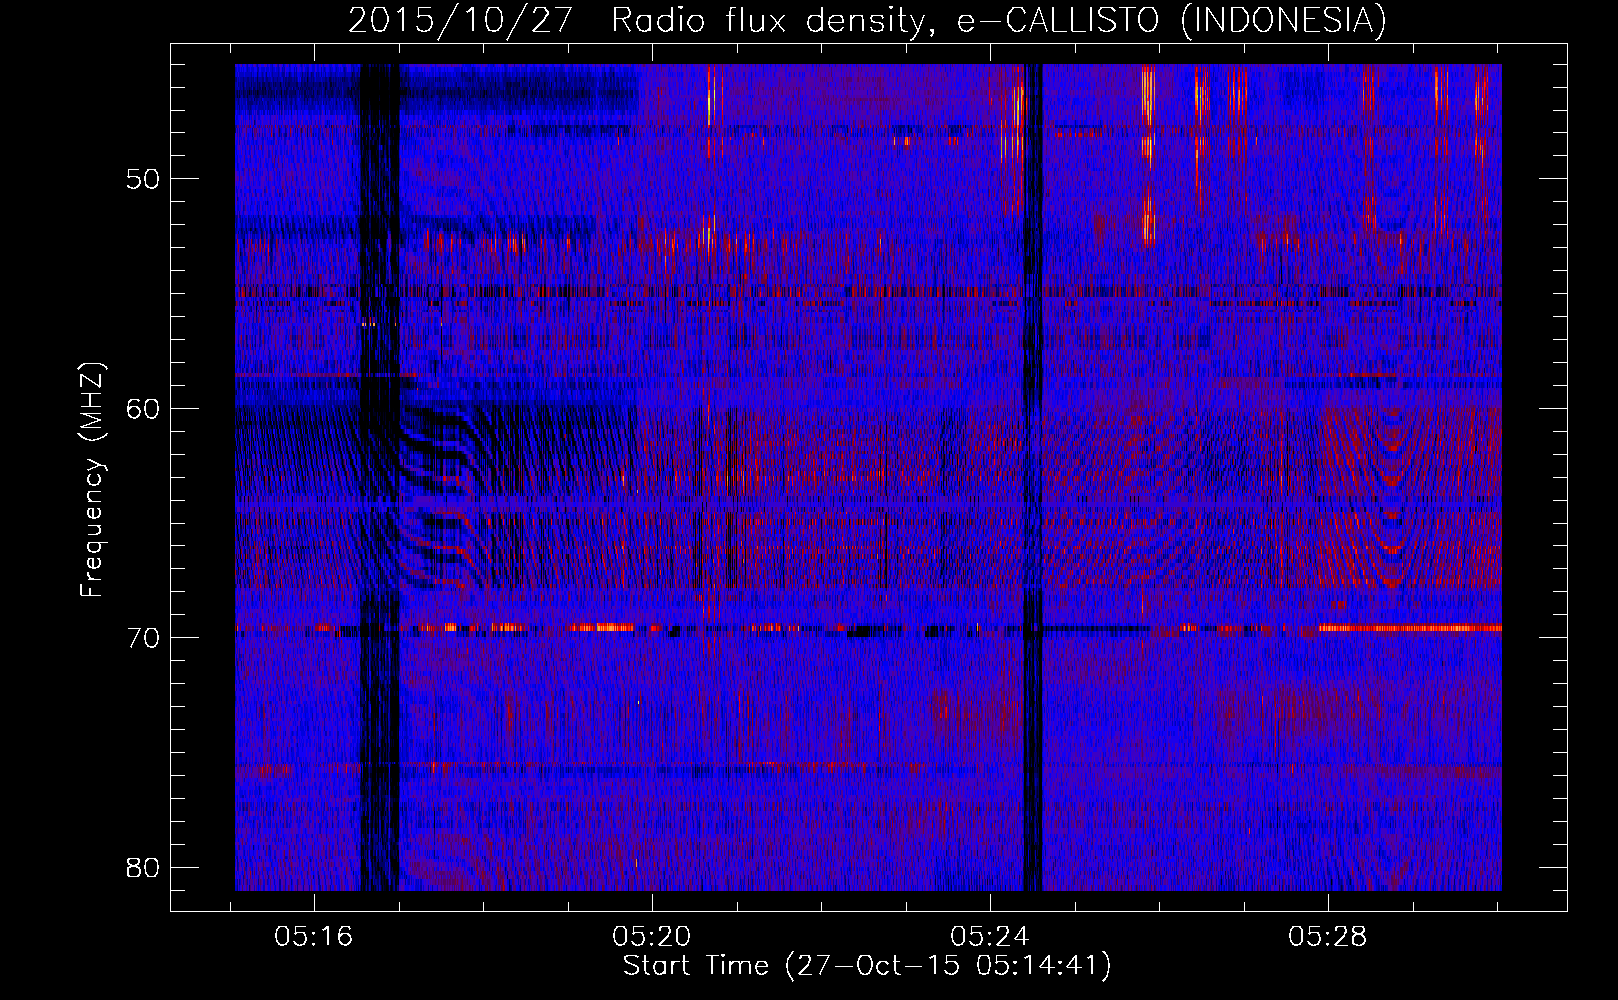Click the 60 frequency tick label
This screenshot has width=1618, height=1000.
[x=144, y=409]
